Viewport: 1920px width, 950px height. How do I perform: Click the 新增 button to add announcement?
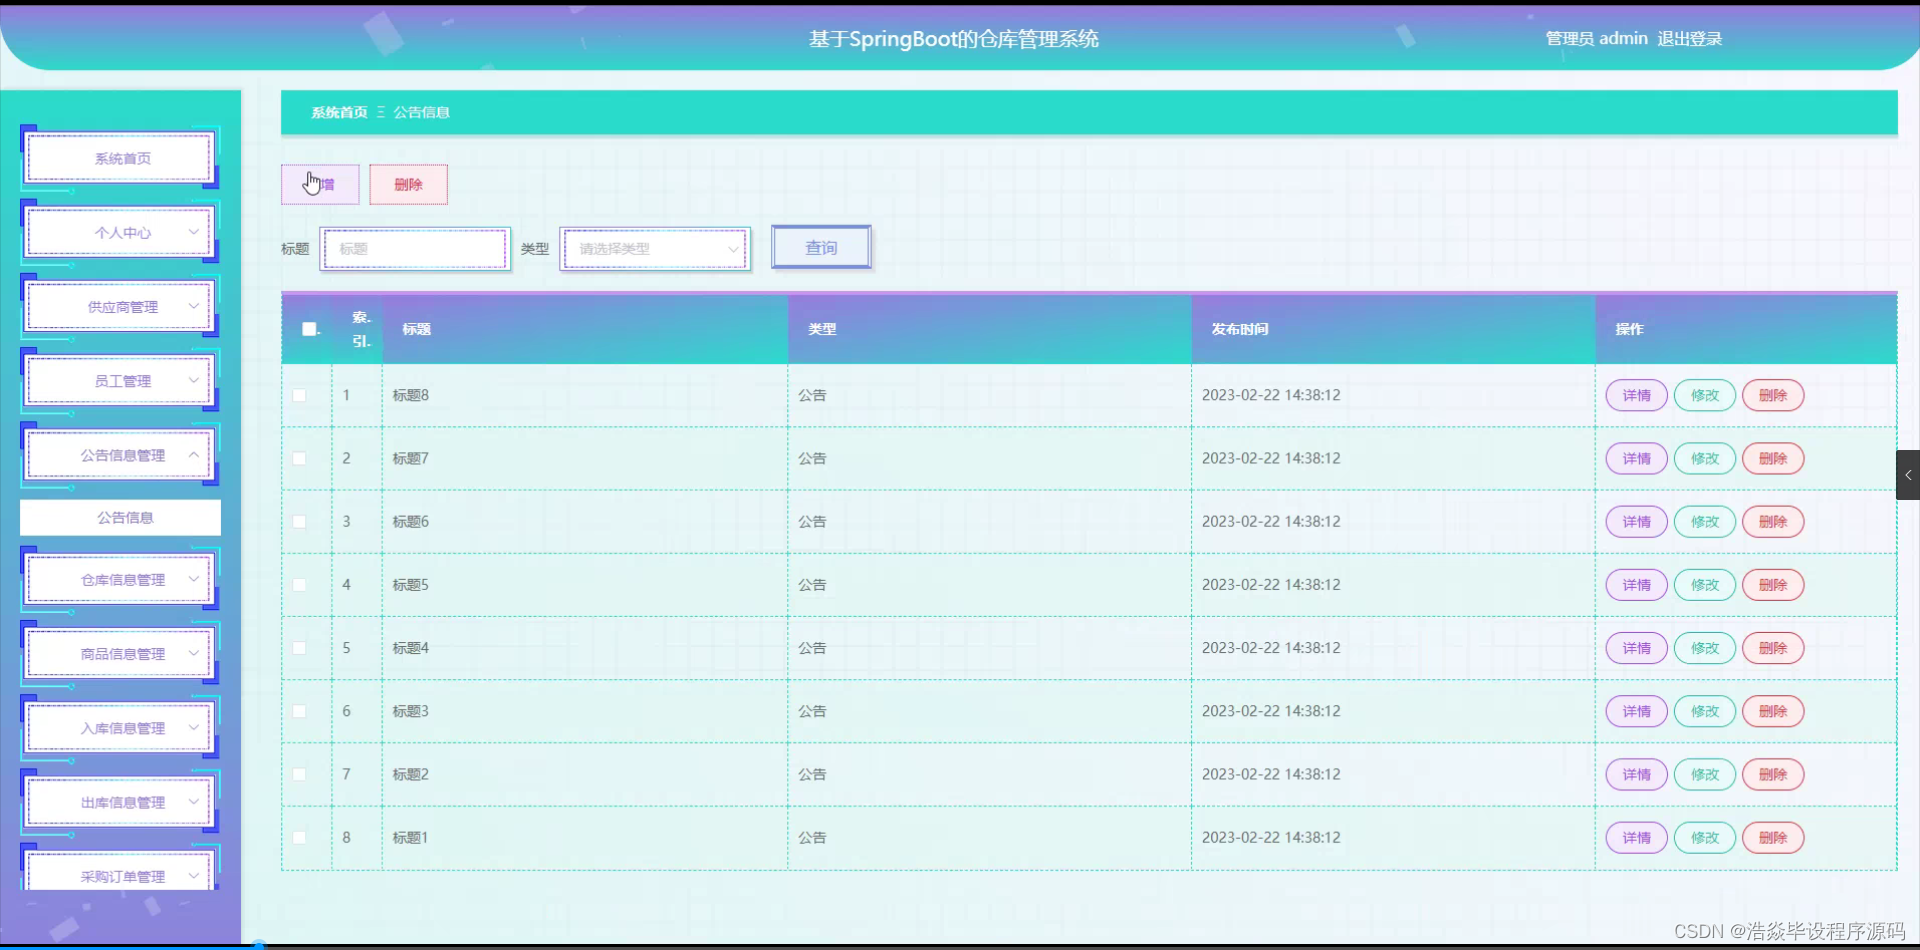tap(319, 184)
